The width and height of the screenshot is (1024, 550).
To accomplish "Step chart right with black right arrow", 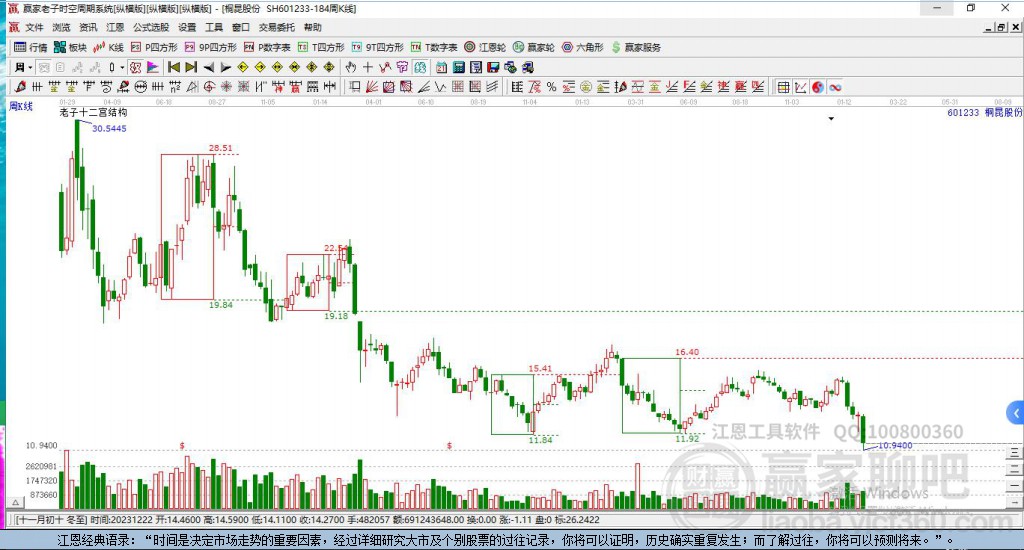I will (x=225, y=67).
